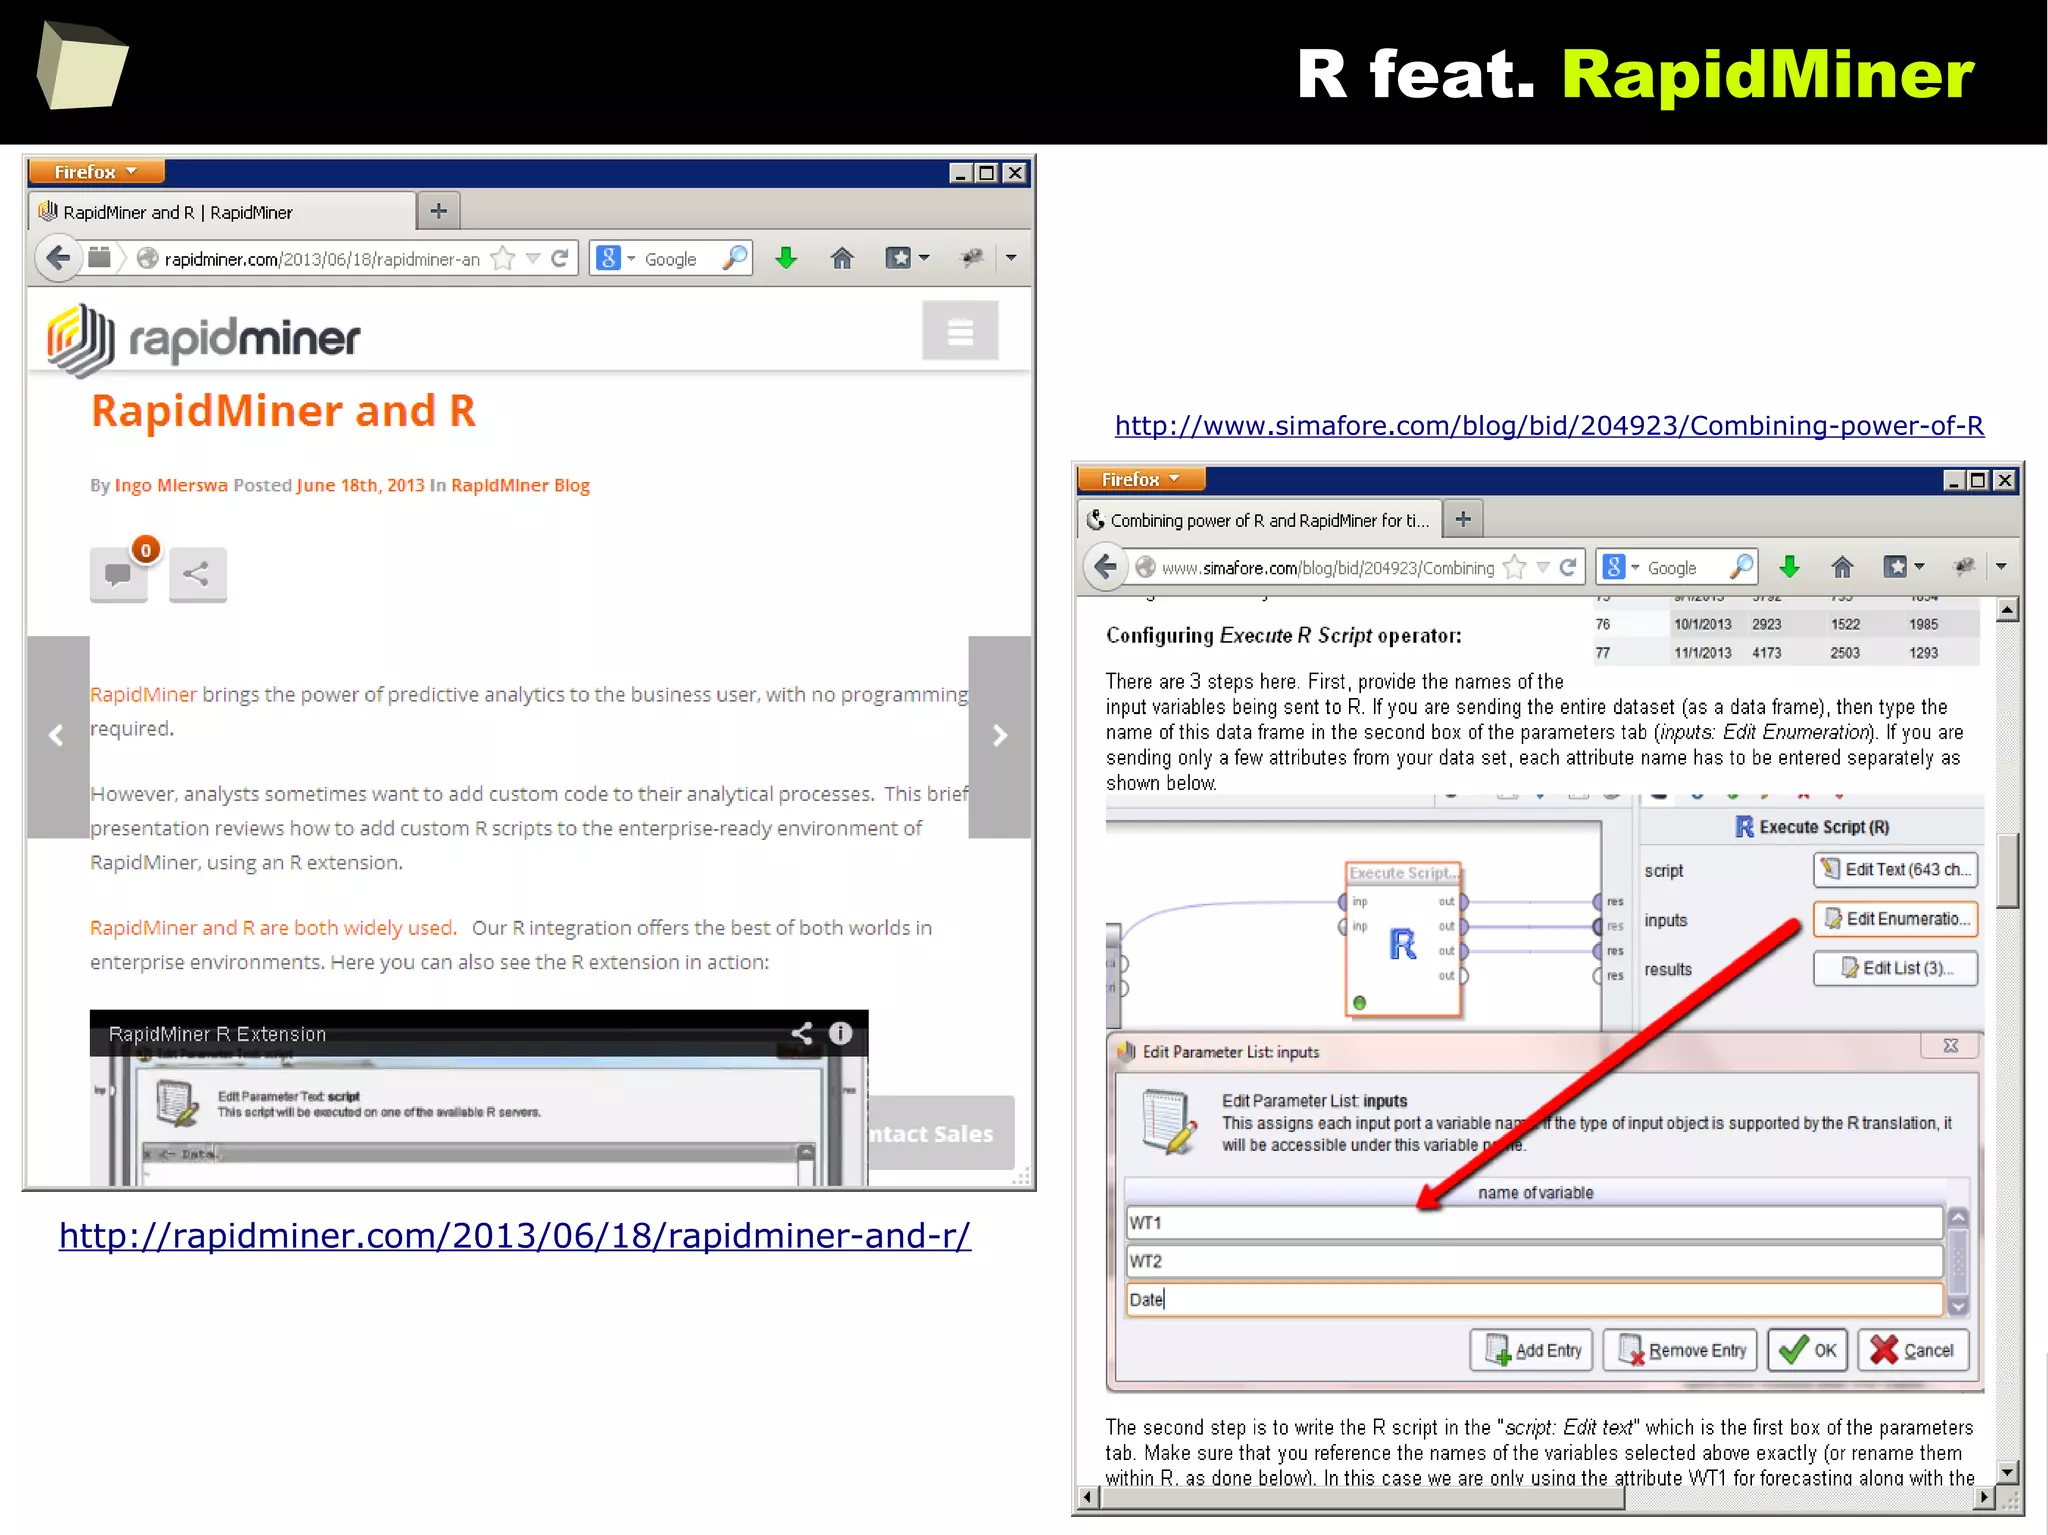
Task: Open simafore.com blog slide hyperlink
Action: [1549, 426]
